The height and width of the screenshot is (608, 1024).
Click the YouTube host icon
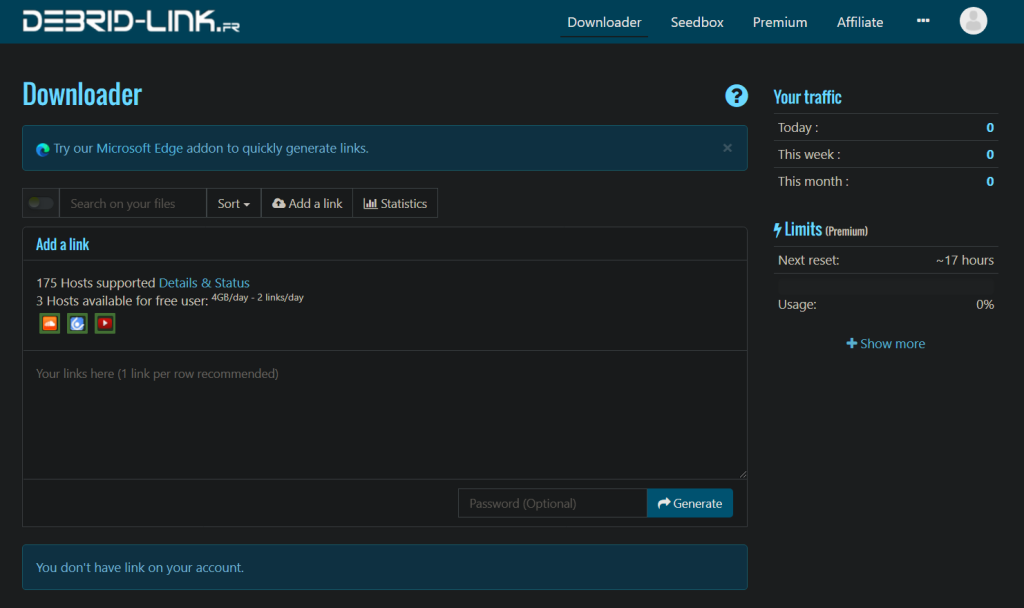click(x=105, y=323)
